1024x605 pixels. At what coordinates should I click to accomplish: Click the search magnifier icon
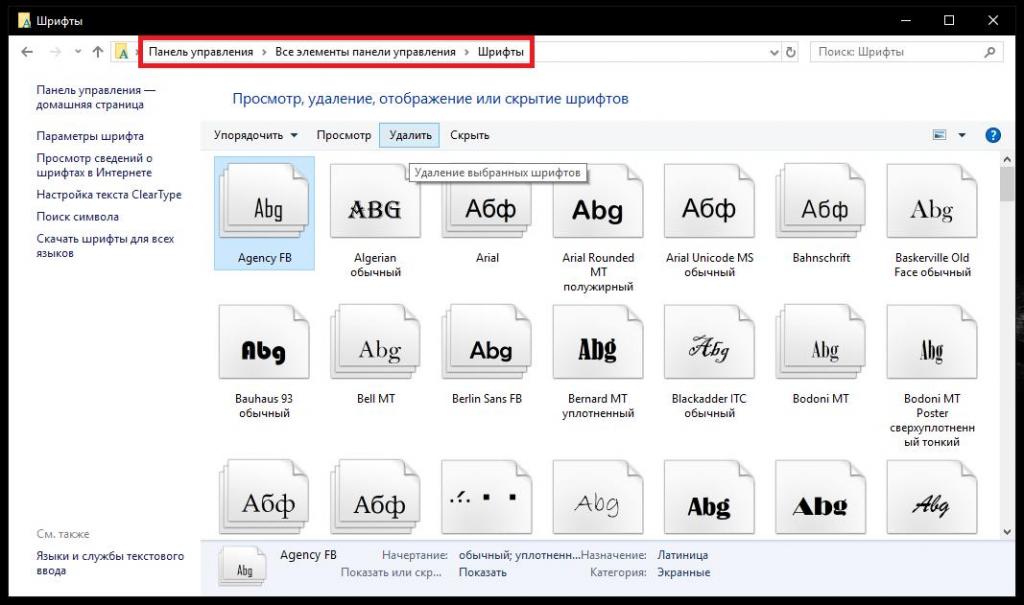990,52
